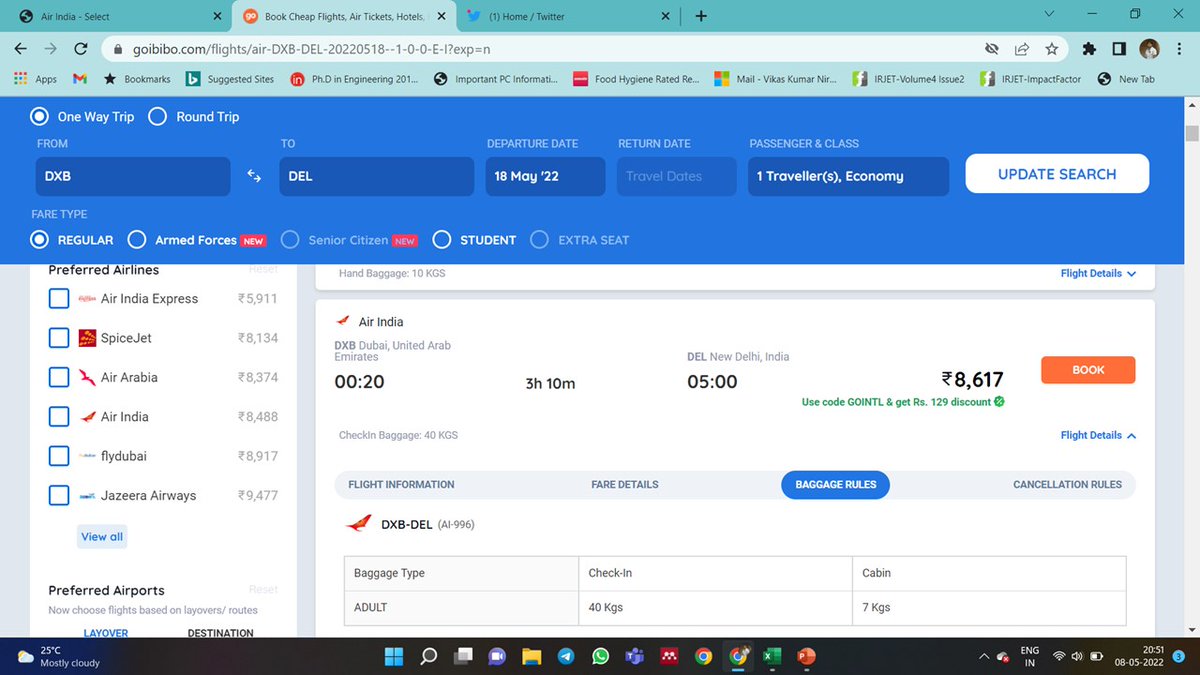1200x675 pixels.
Task: Expand all airlines with View all
Action: pyautogui.click(x=102, y=537)
